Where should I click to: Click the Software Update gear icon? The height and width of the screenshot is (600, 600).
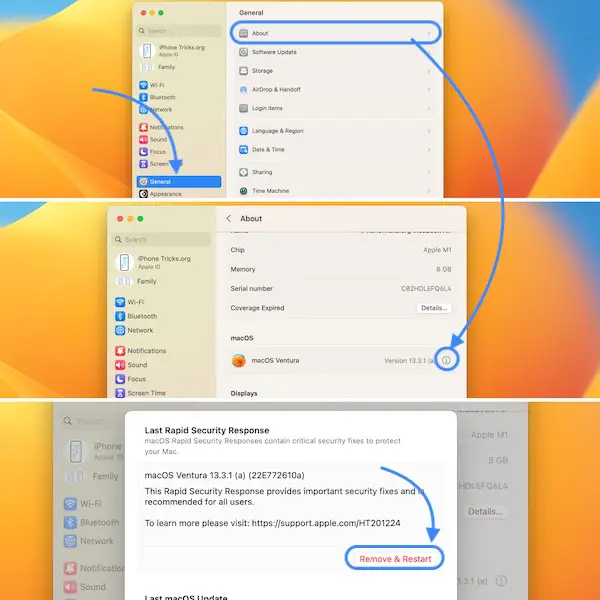pyautogui.click(x=243, y=52)
